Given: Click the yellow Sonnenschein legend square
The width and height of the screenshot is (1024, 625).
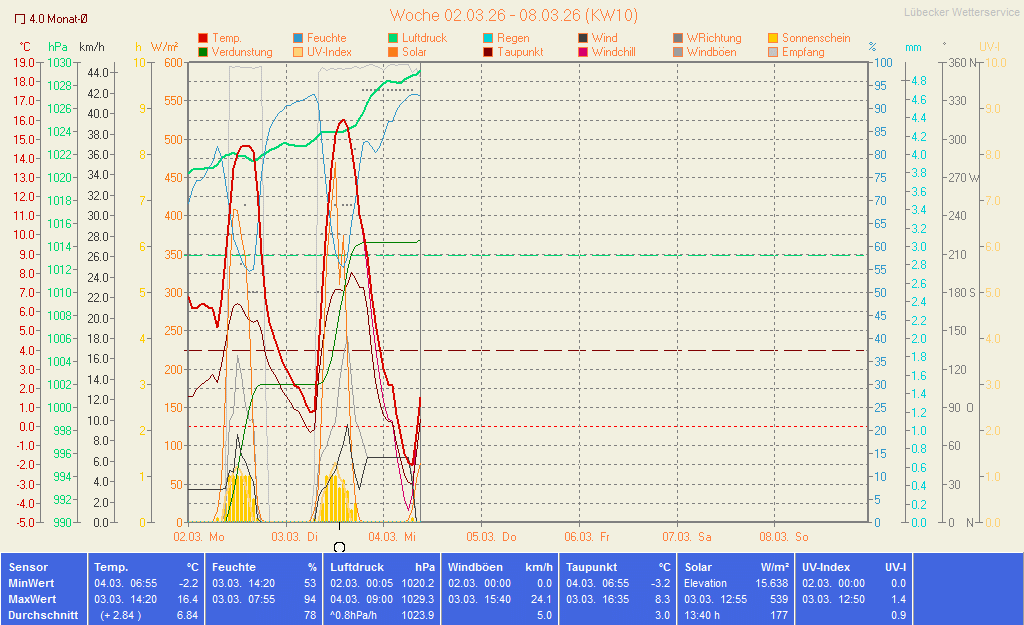Looking at the screenshot, I should (x=773, y=38).
